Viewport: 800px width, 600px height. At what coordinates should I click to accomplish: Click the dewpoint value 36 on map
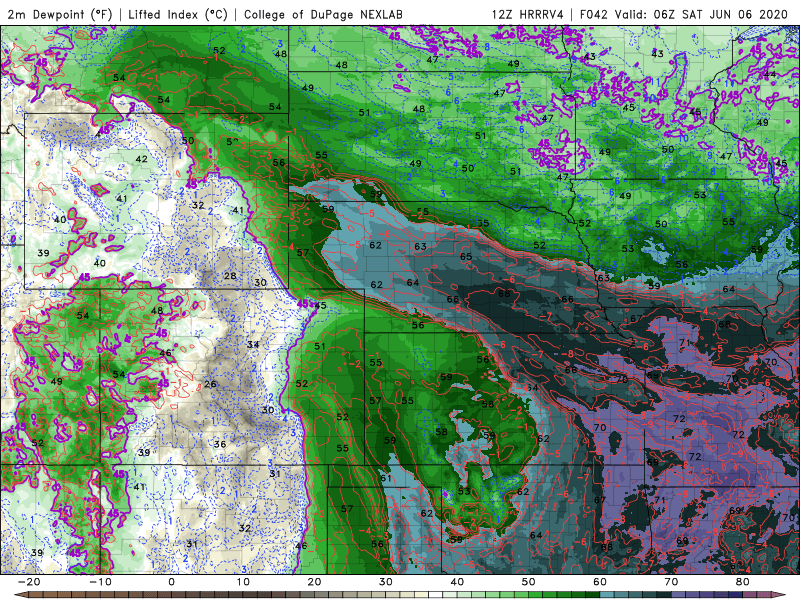coord(220,444)
